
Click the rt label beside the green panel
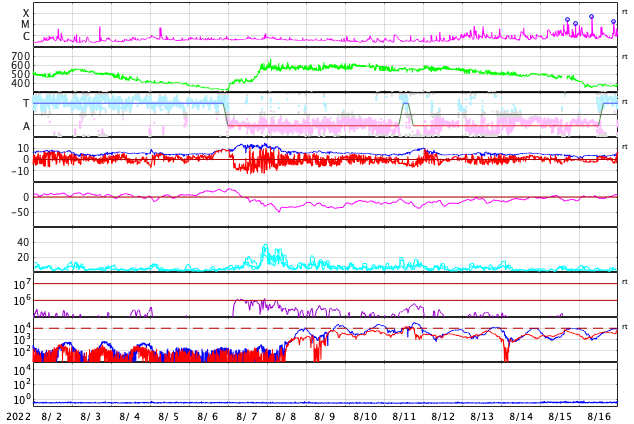(x=625, y=57)
